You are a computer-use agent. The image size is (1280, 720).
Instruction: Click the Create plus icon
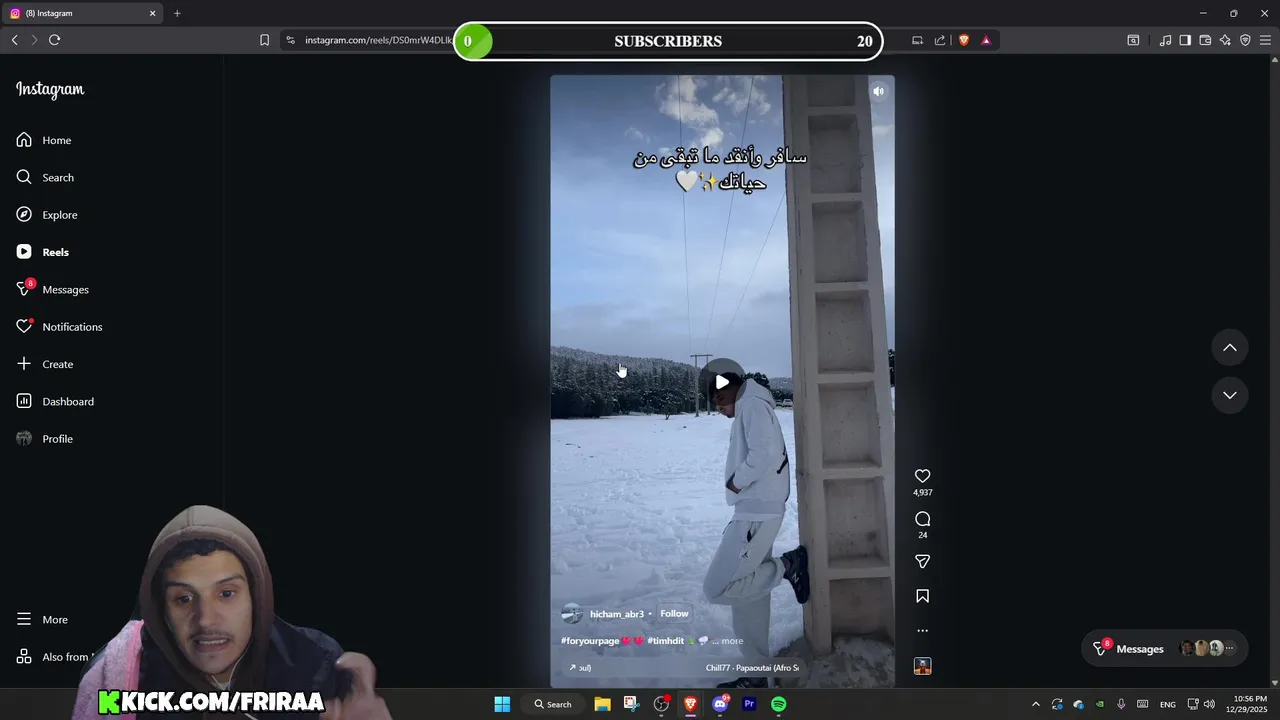[24, 364]
